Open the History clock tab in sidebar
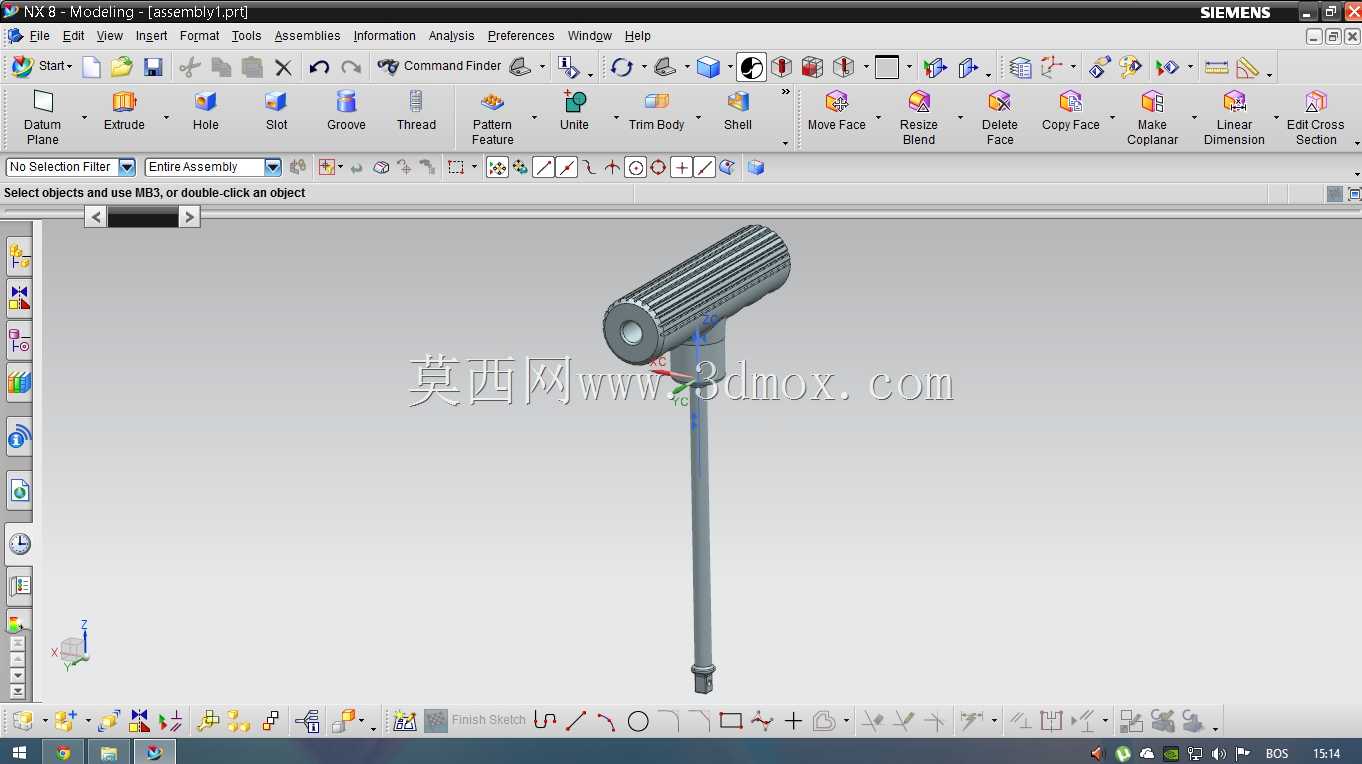1362x764 pixels. click(x=19, y=544)
